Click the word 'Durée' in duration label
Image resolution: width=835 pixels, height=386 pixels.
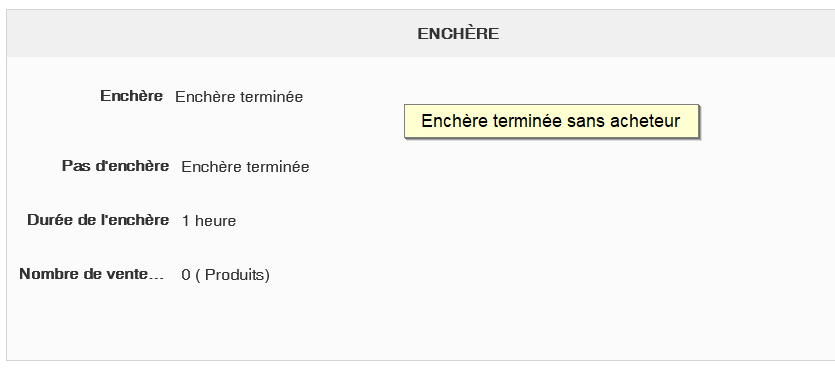tap(45, 220)
